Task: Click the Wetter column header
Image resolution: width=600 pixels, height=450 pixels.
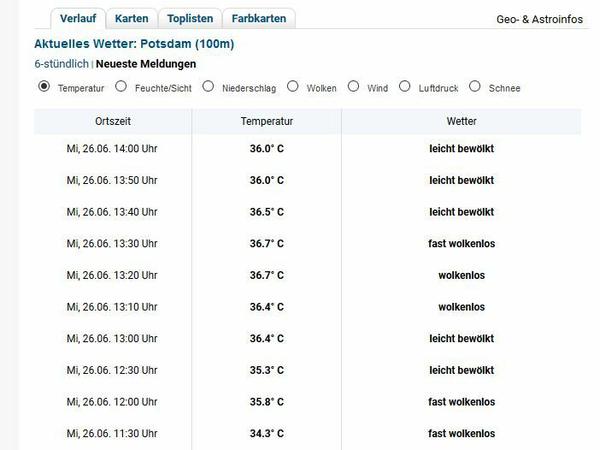Action: click(x=461, y=121)
